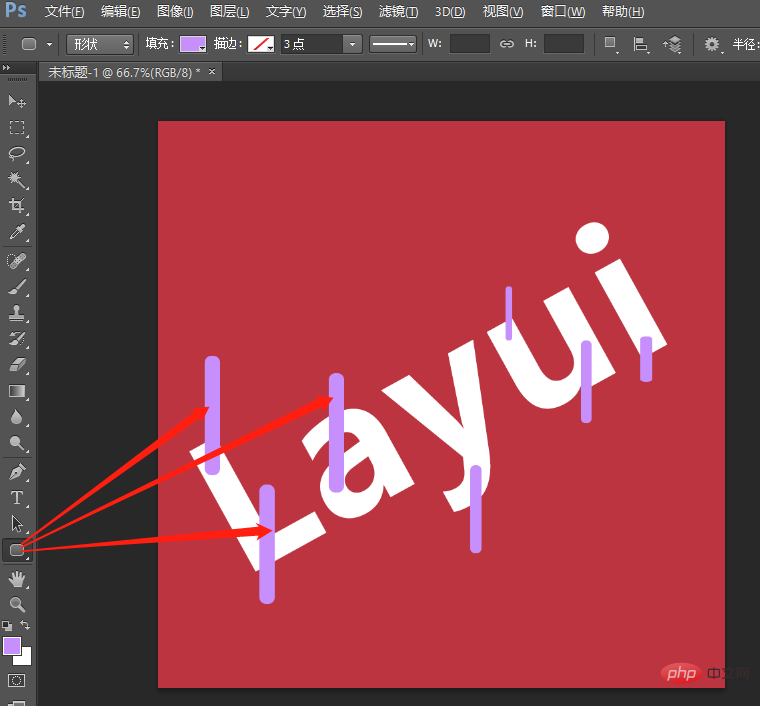The image size is (760, 706).
Task: Open the fill color picker
Action: pos(193,44)
